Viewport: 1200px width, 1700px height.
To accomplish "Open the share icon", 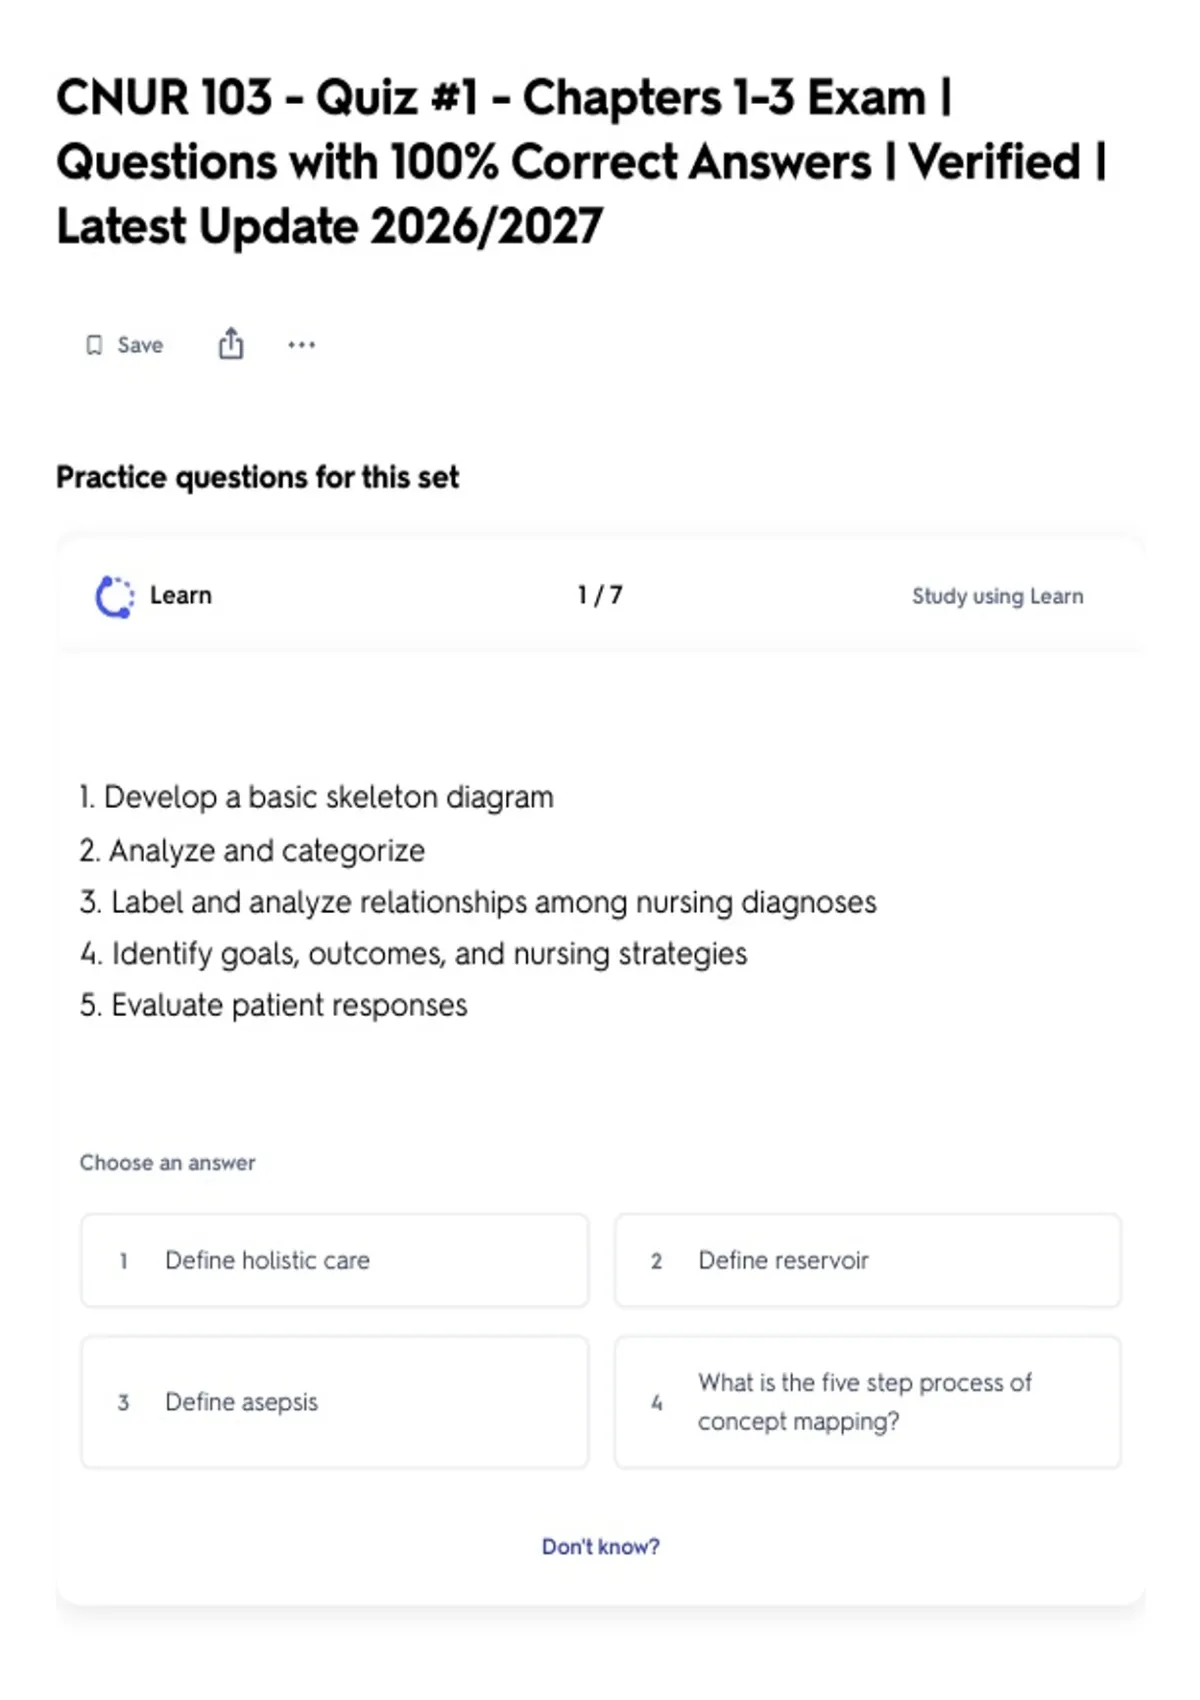I will [231, 343].
